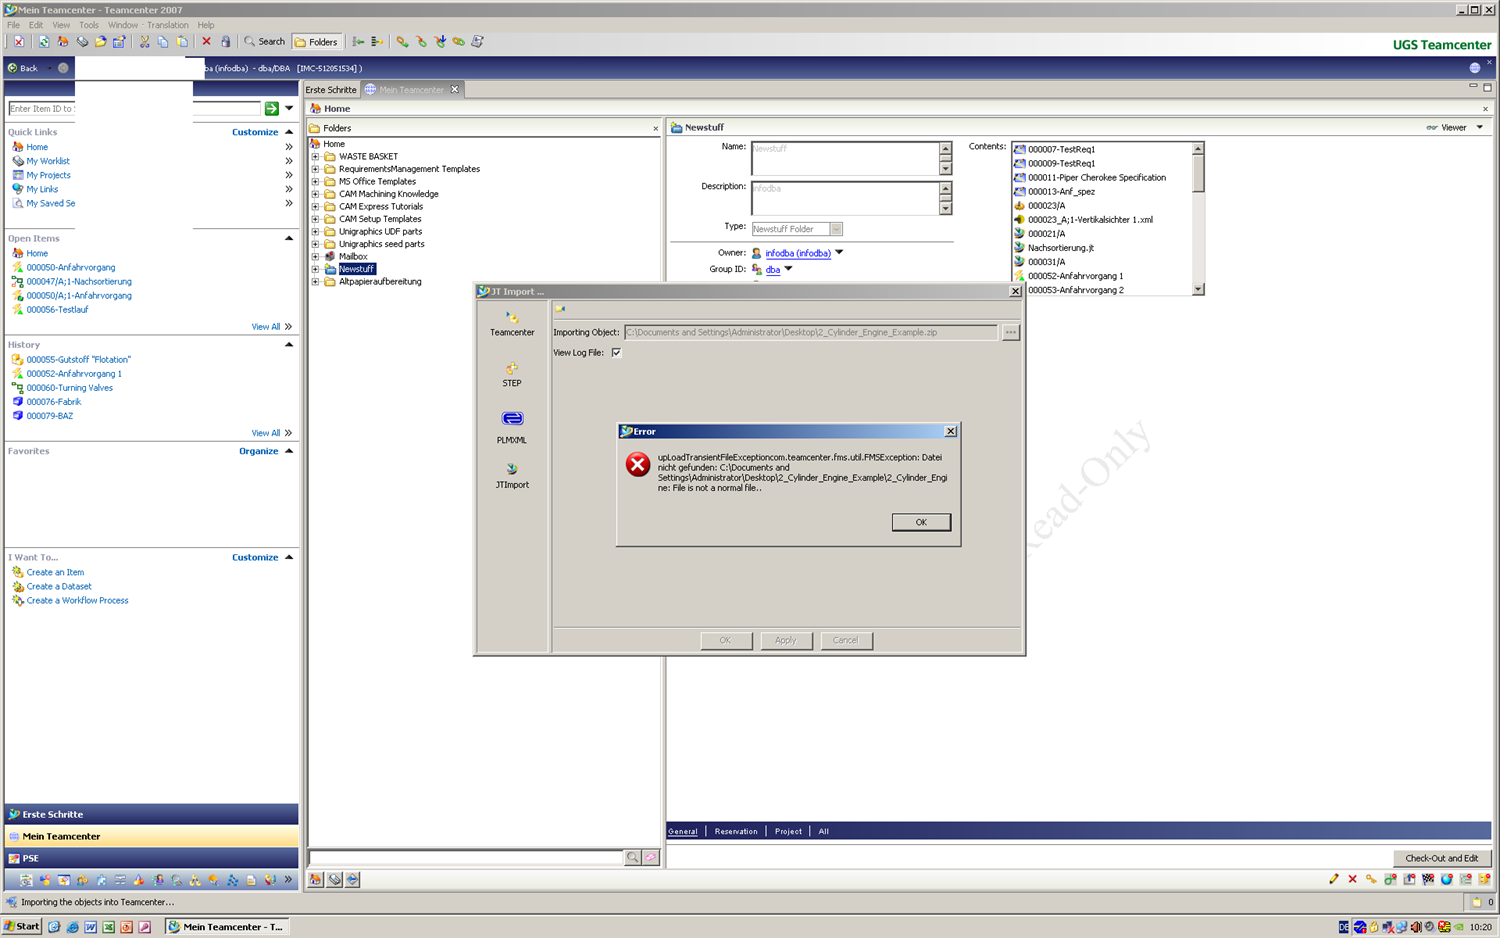Click the Enter Item ID search field

click(134, 108)
